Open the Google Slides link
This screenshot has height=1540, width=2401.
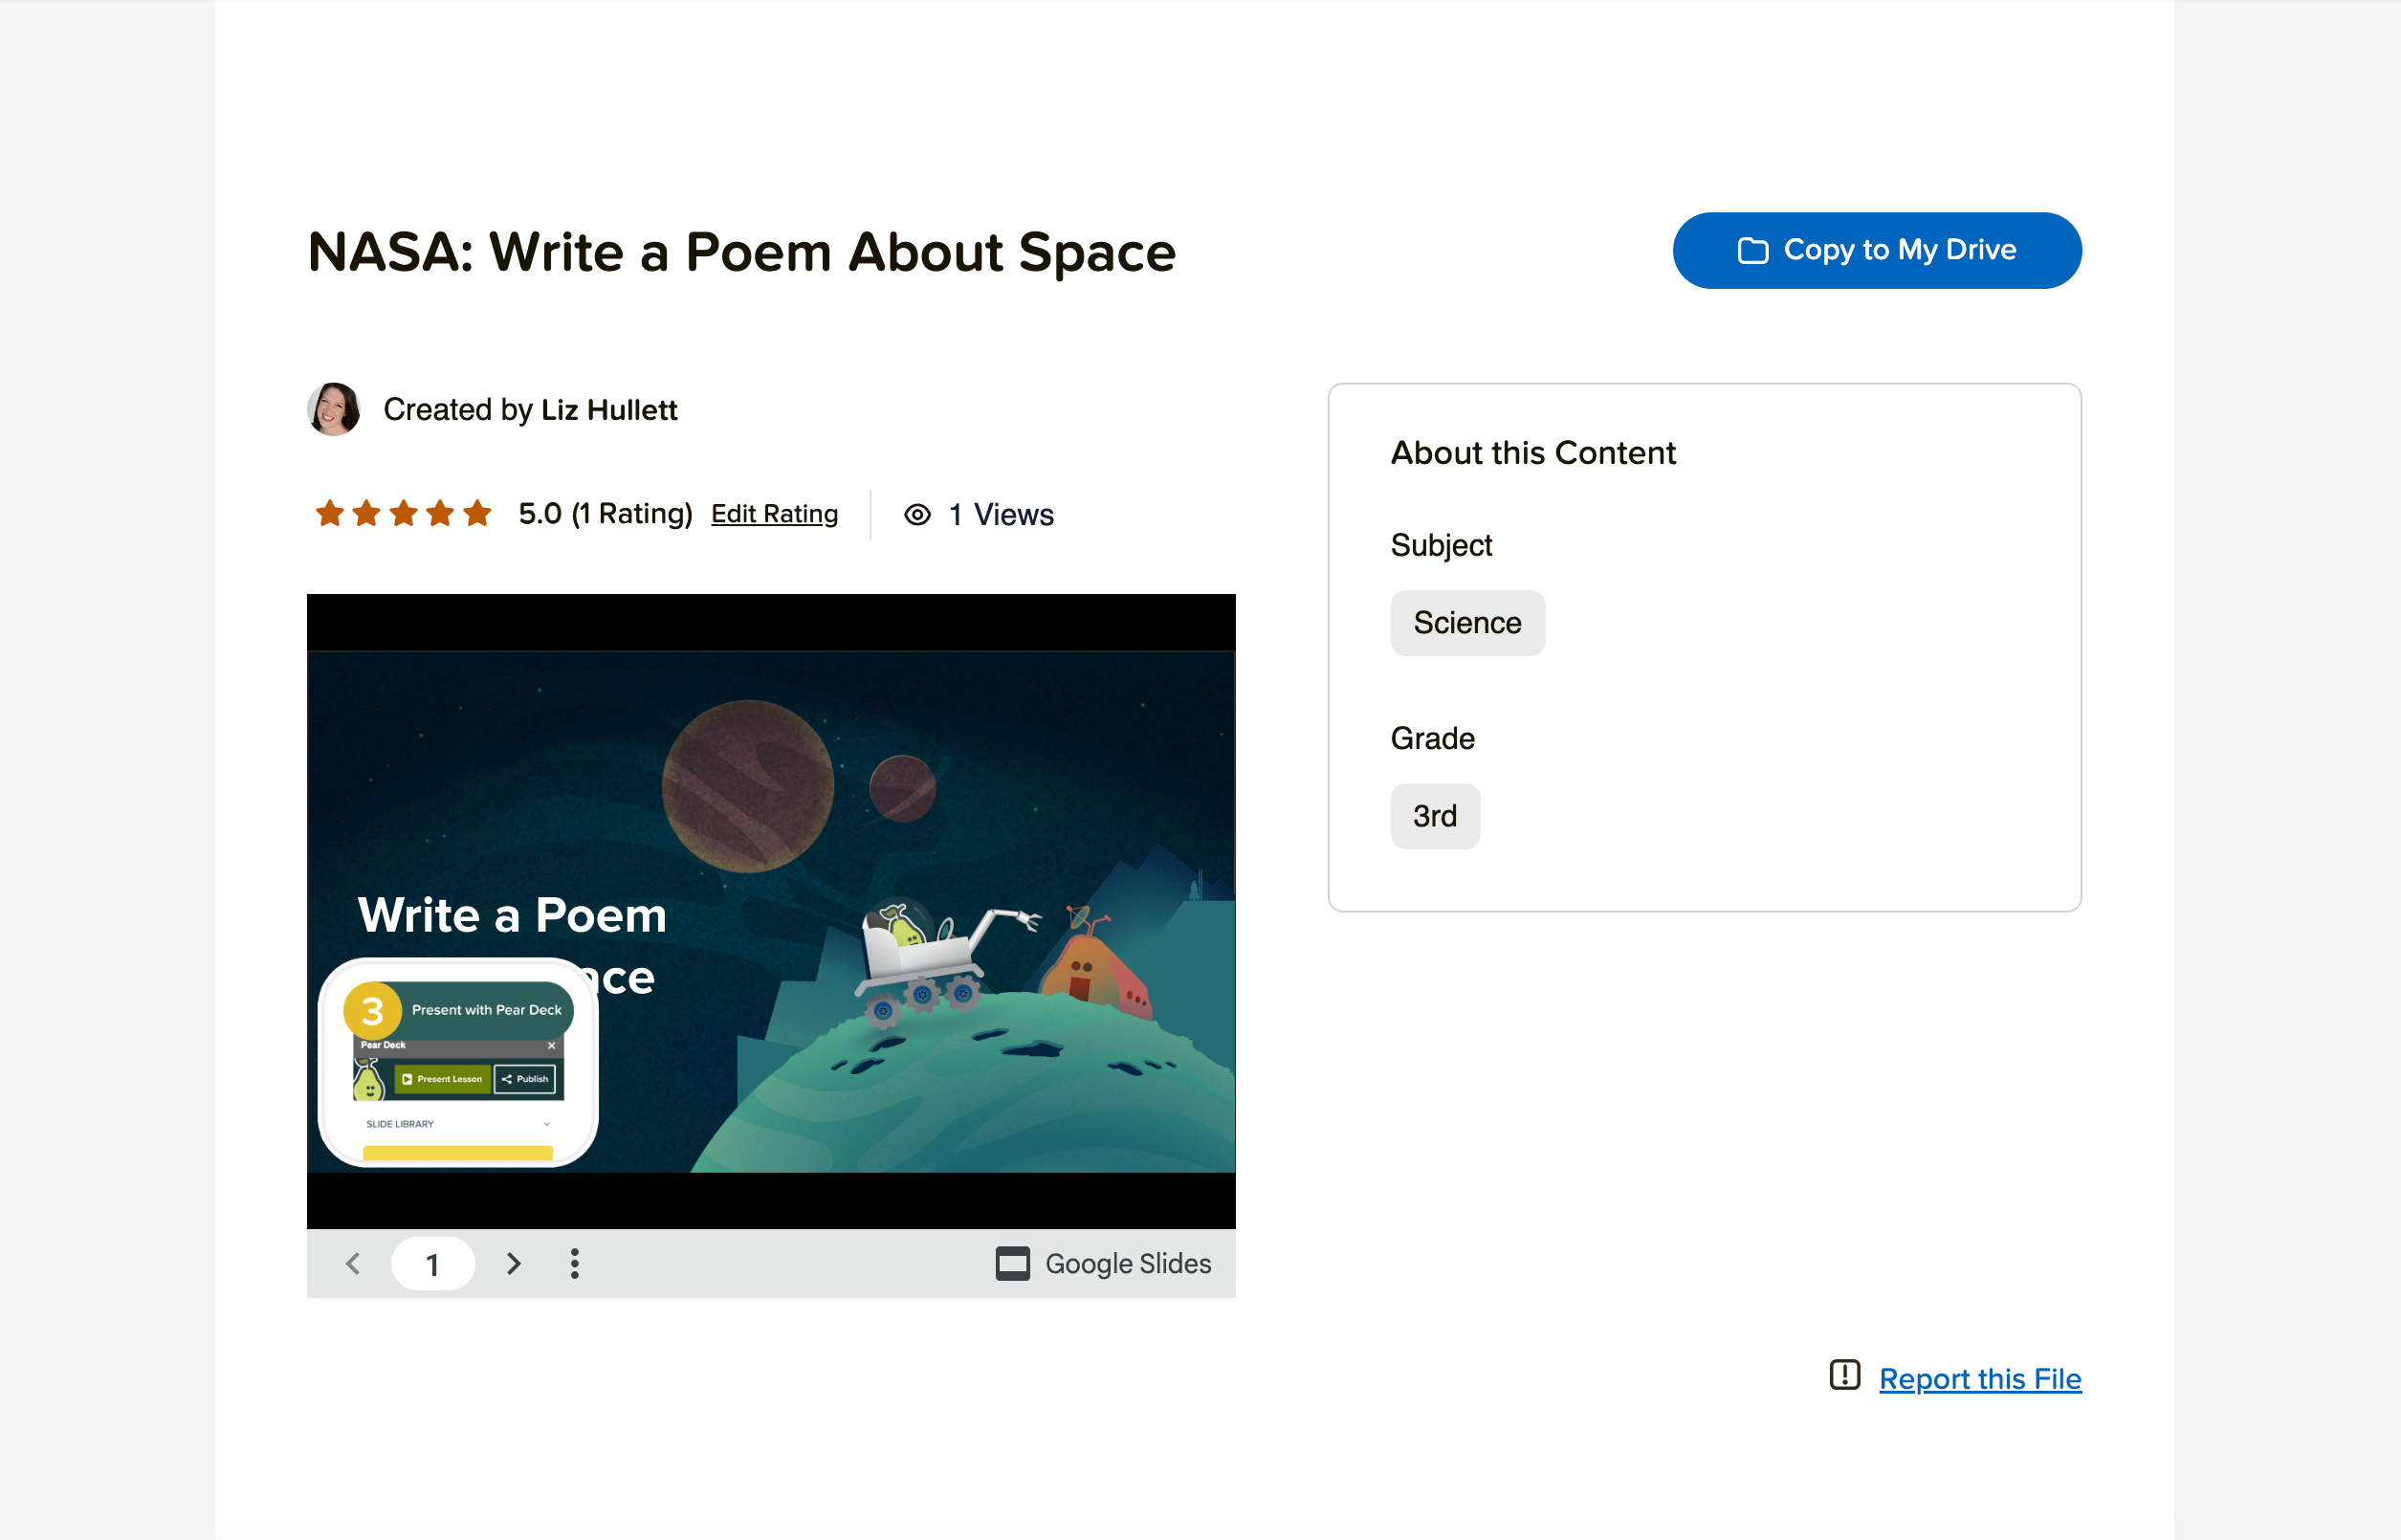1103,1263
